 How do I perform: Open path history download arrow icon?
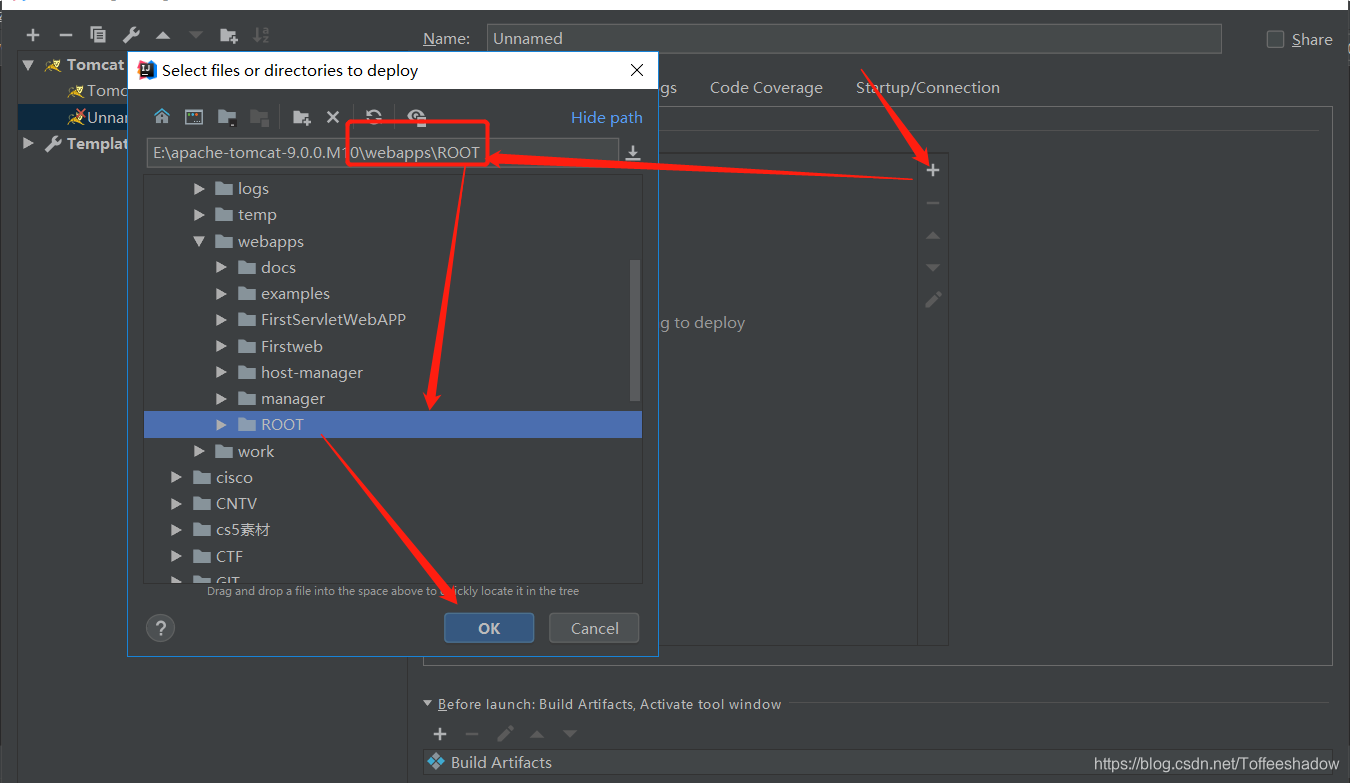[633, 153]
